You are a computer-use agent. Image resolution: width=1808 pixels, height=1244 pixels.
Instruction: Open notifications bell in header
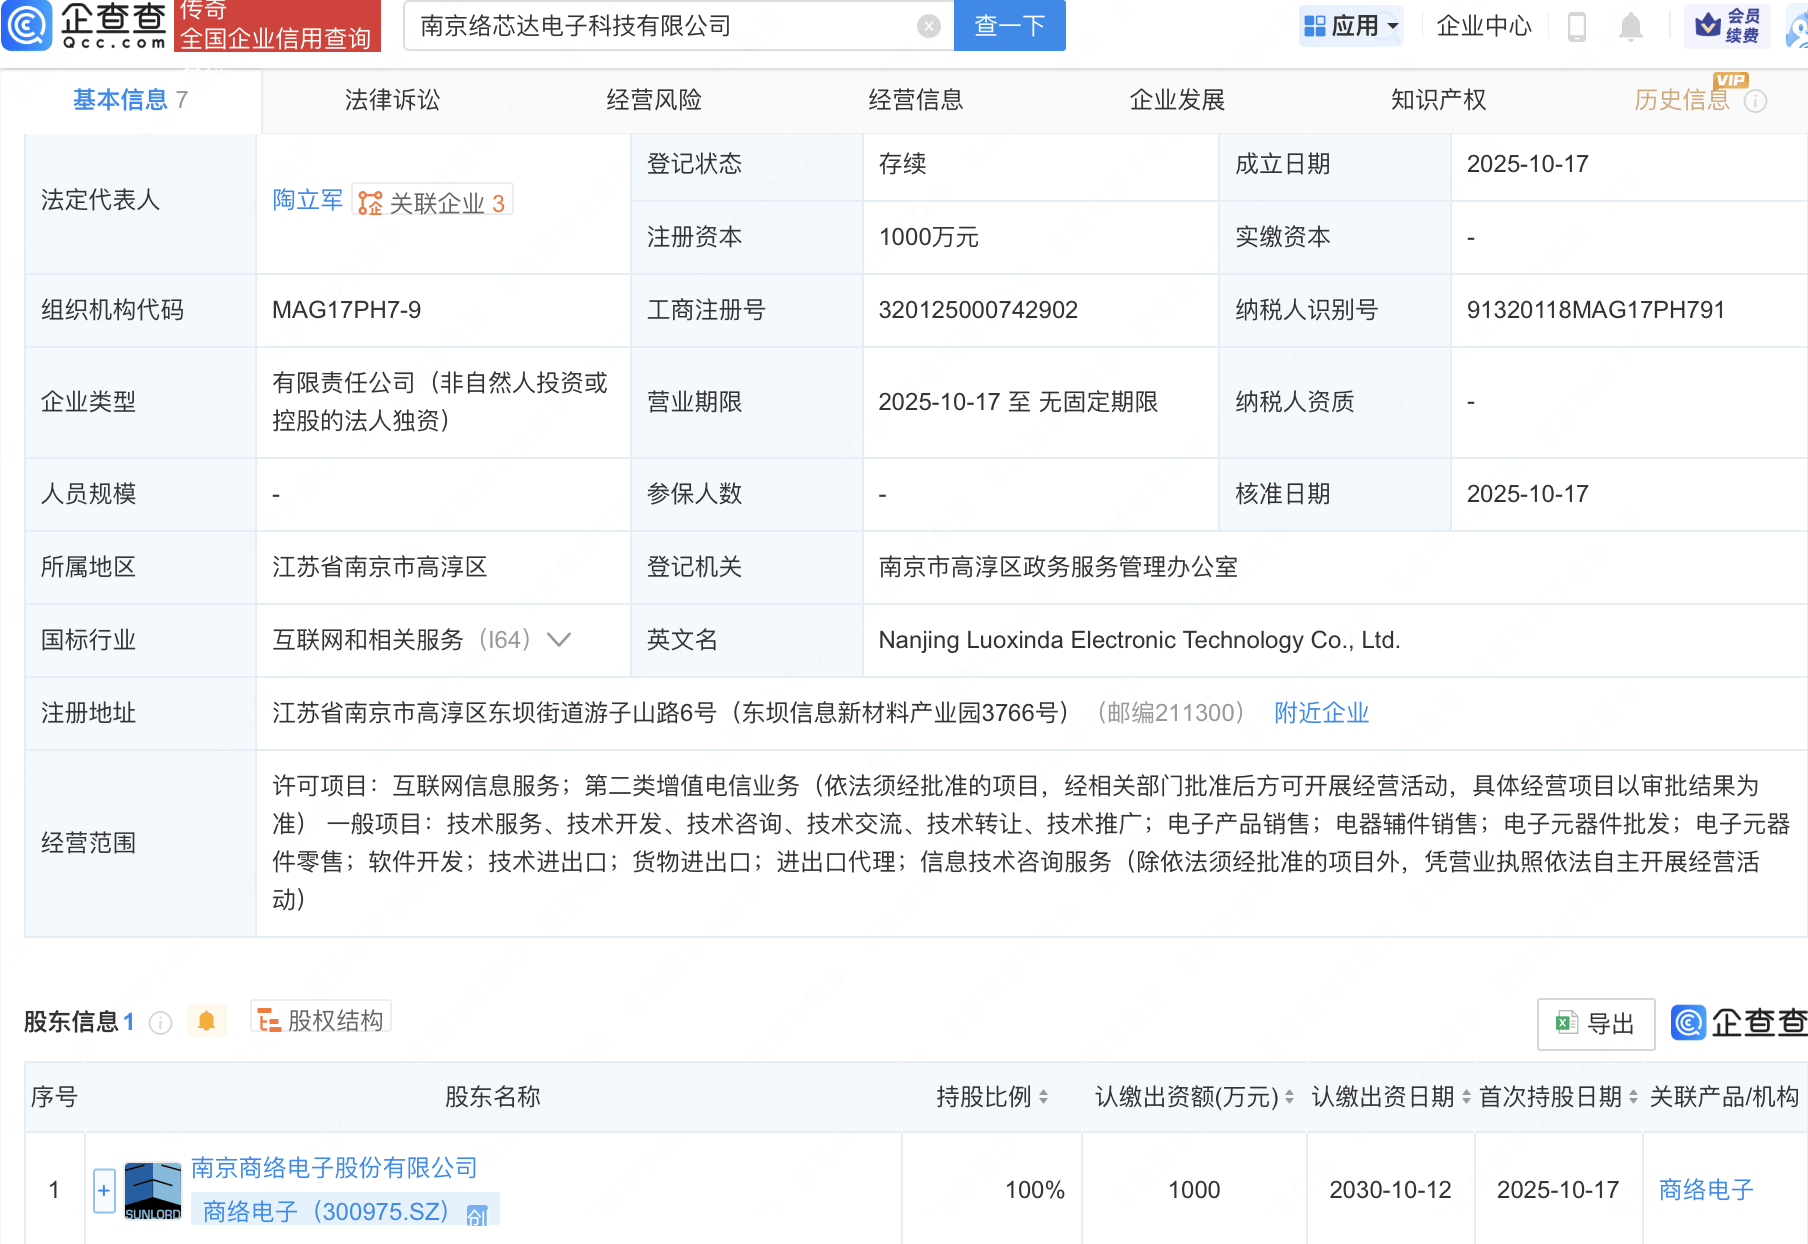tap(1630, 26)
